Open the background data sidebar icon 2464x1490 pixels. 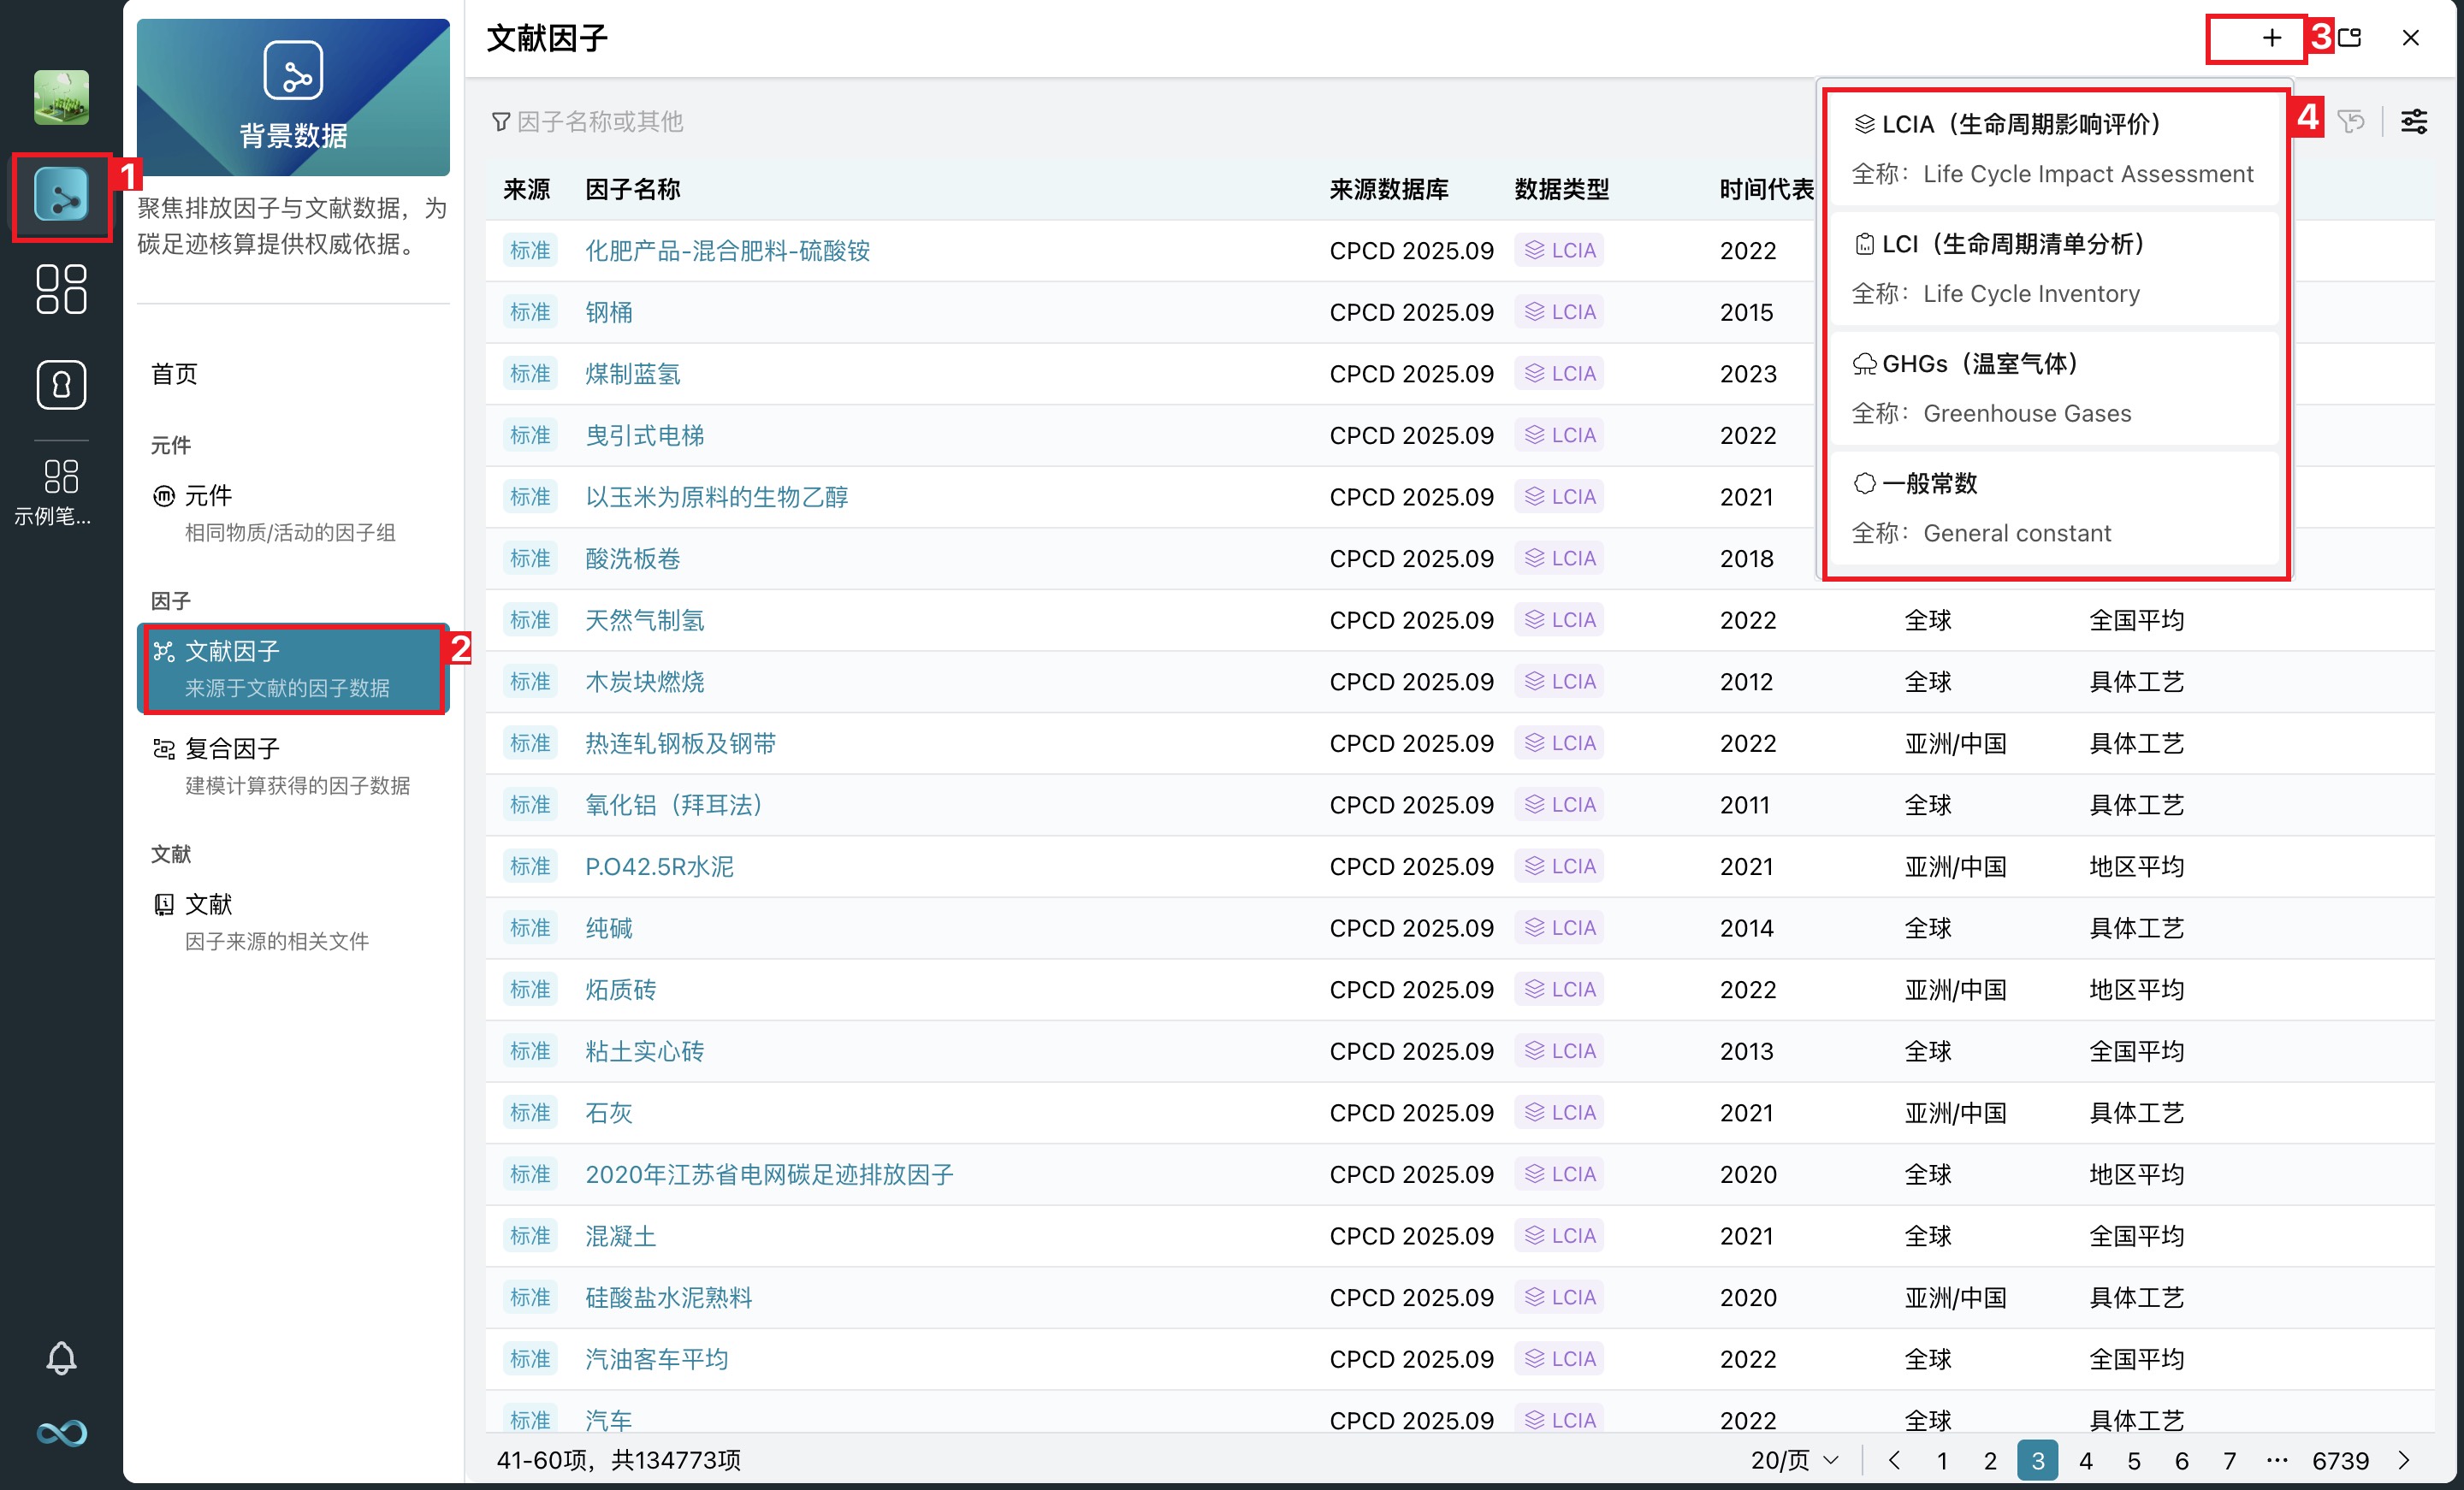tap(61, 196)
